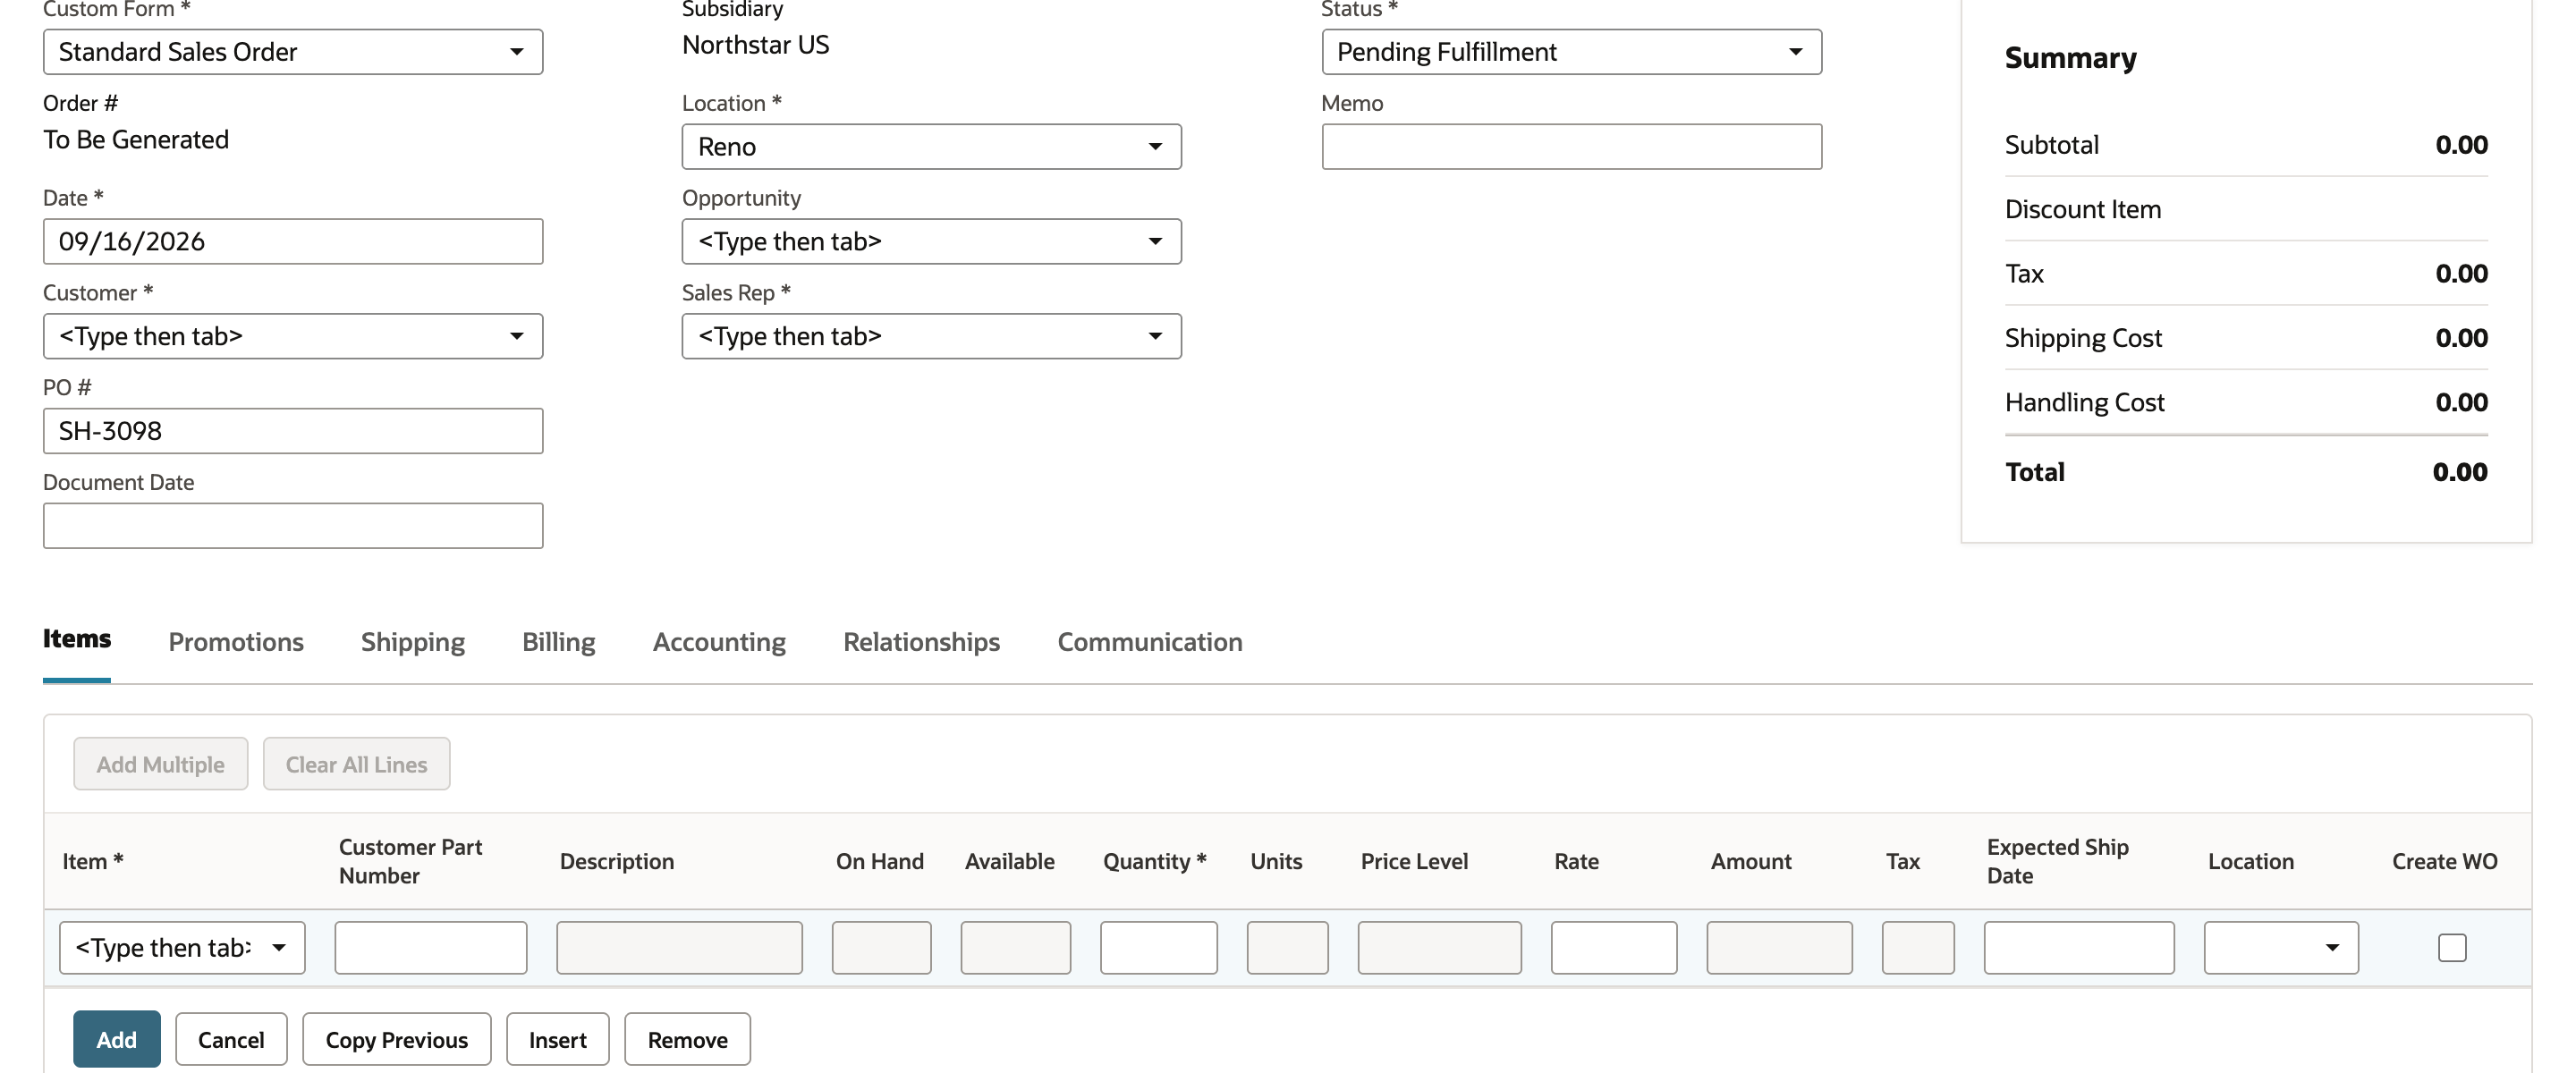The height and width of the screenshot is (1073, 2576).
Task: Cancel the current item line
Action: 231,1040
